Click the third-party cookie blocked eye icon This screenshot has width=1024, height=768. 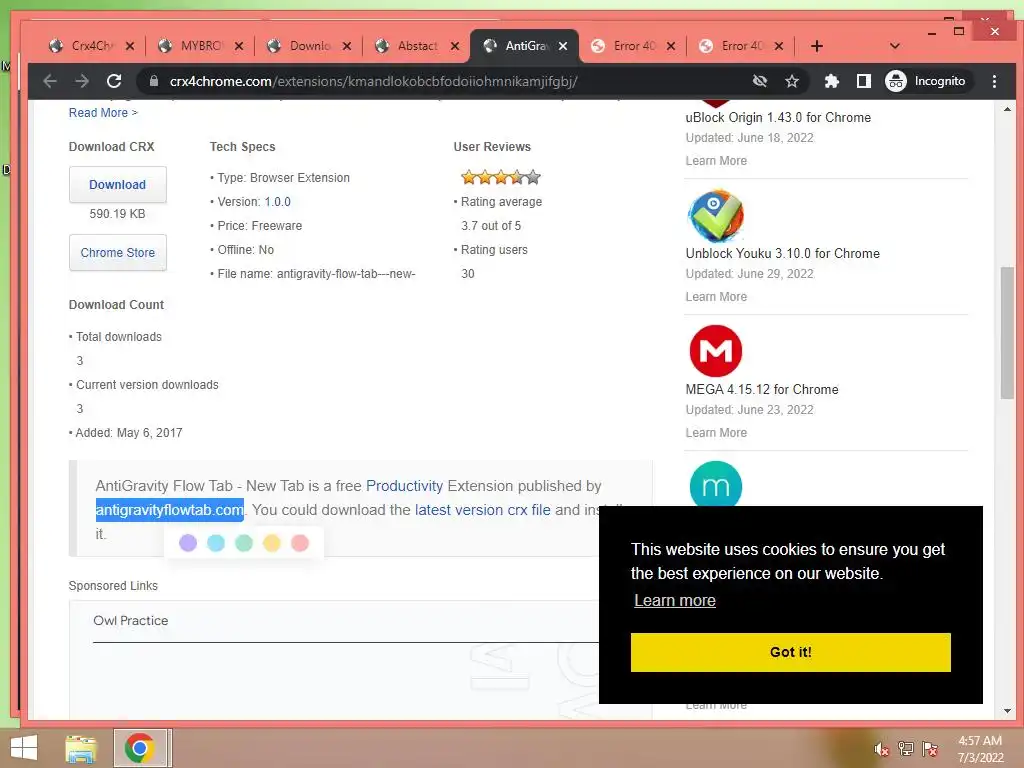pyautogui.click(x=760, y=81)
